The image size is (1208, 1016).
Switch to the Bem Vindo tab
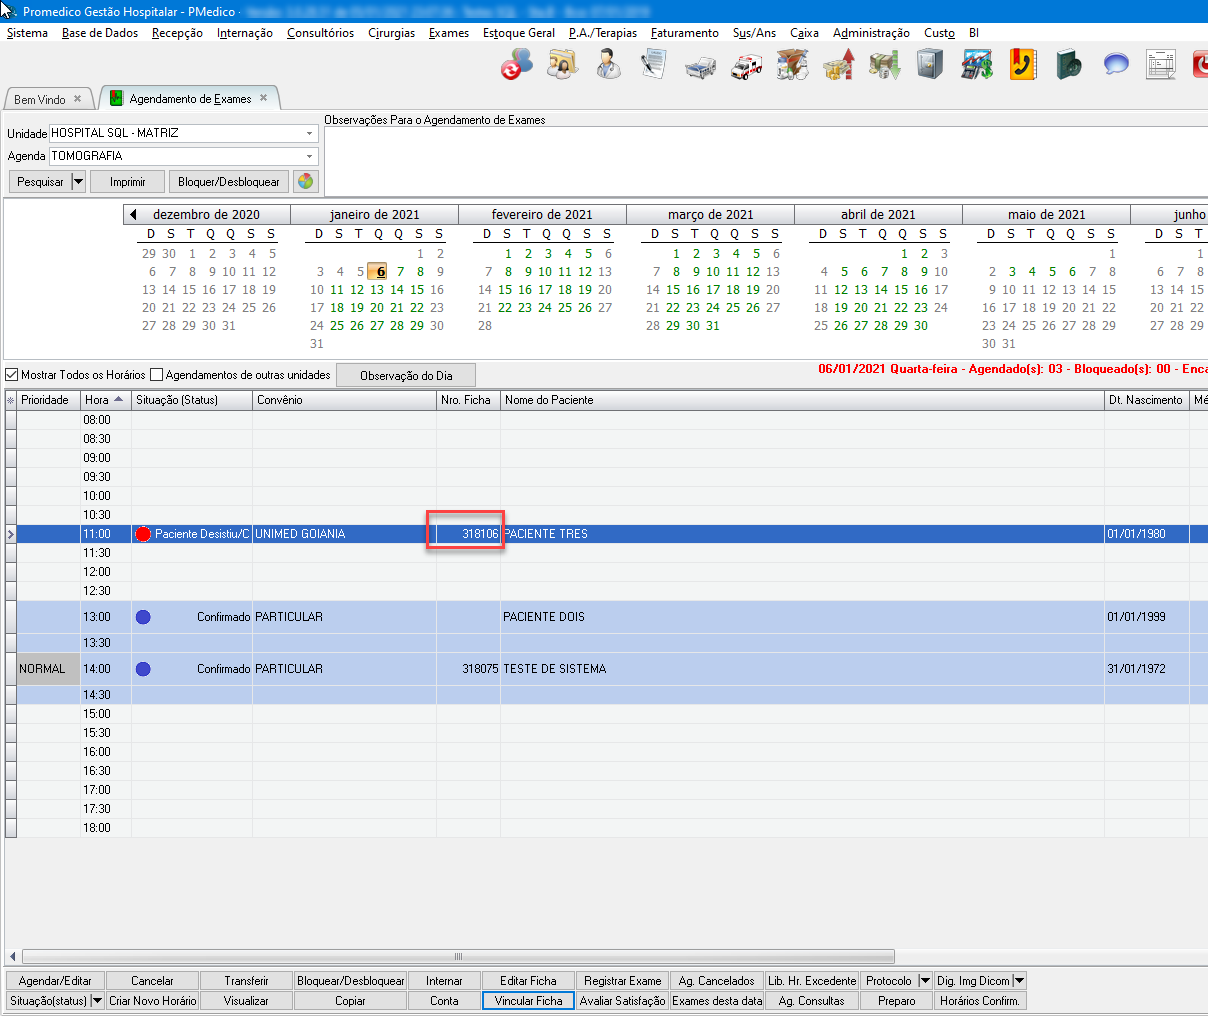point(40,99)
